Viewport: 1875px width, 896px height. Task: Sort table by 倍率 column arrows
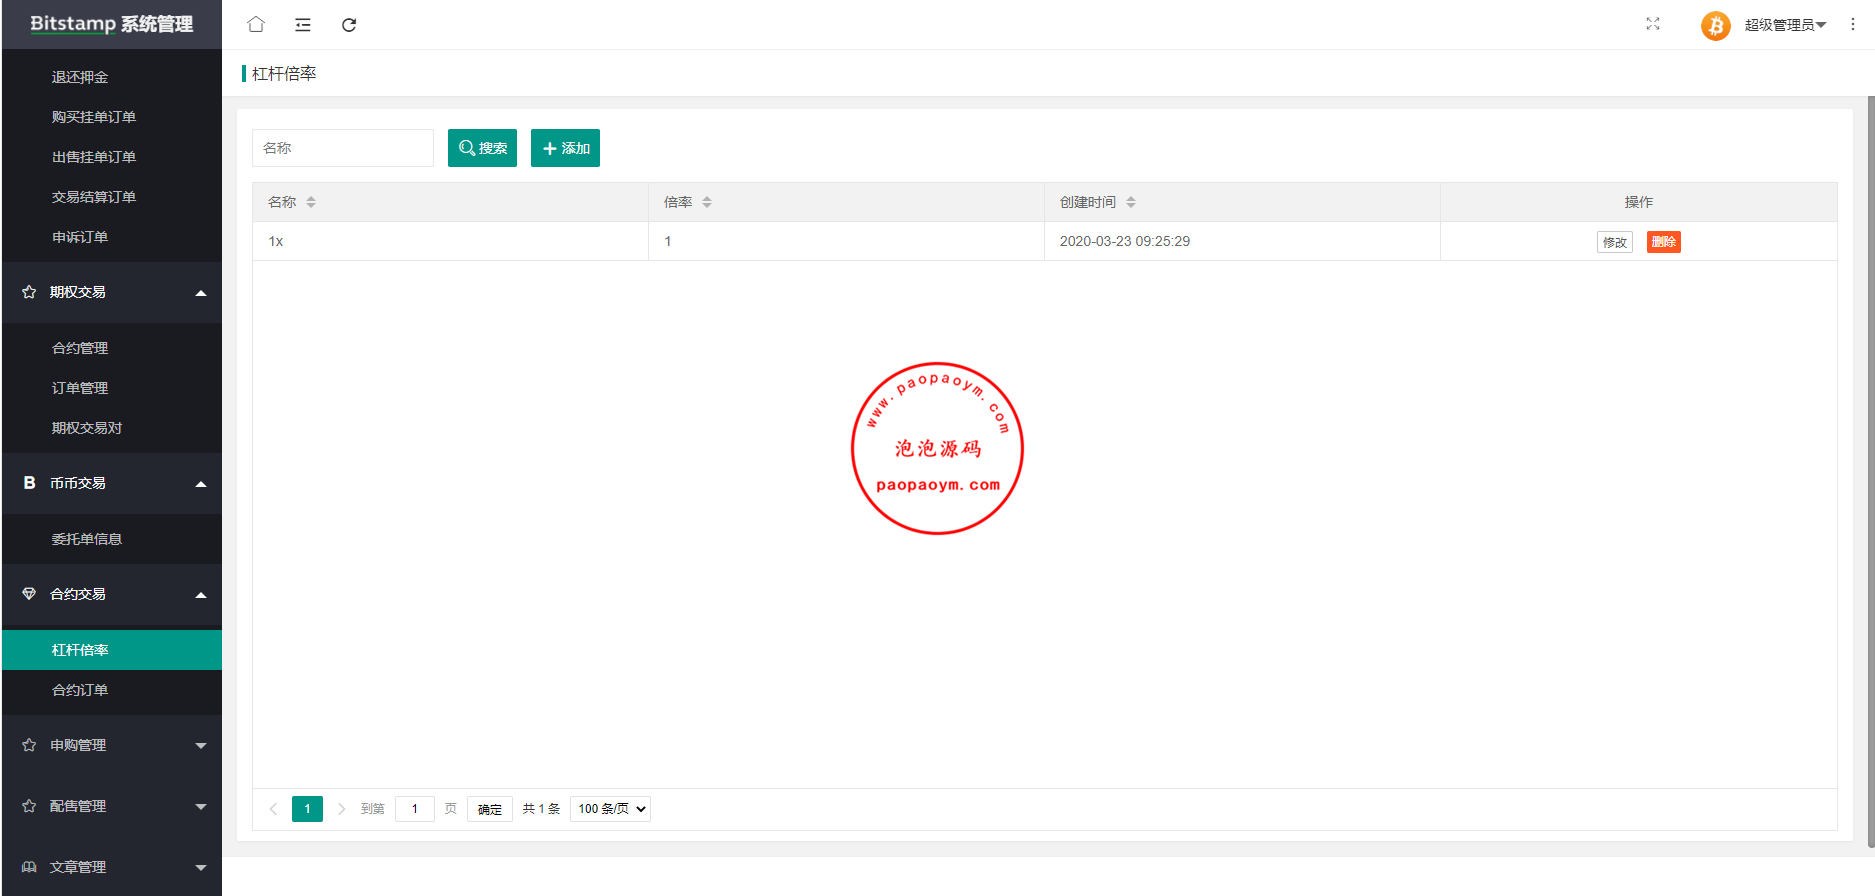(x=707, y=202)
